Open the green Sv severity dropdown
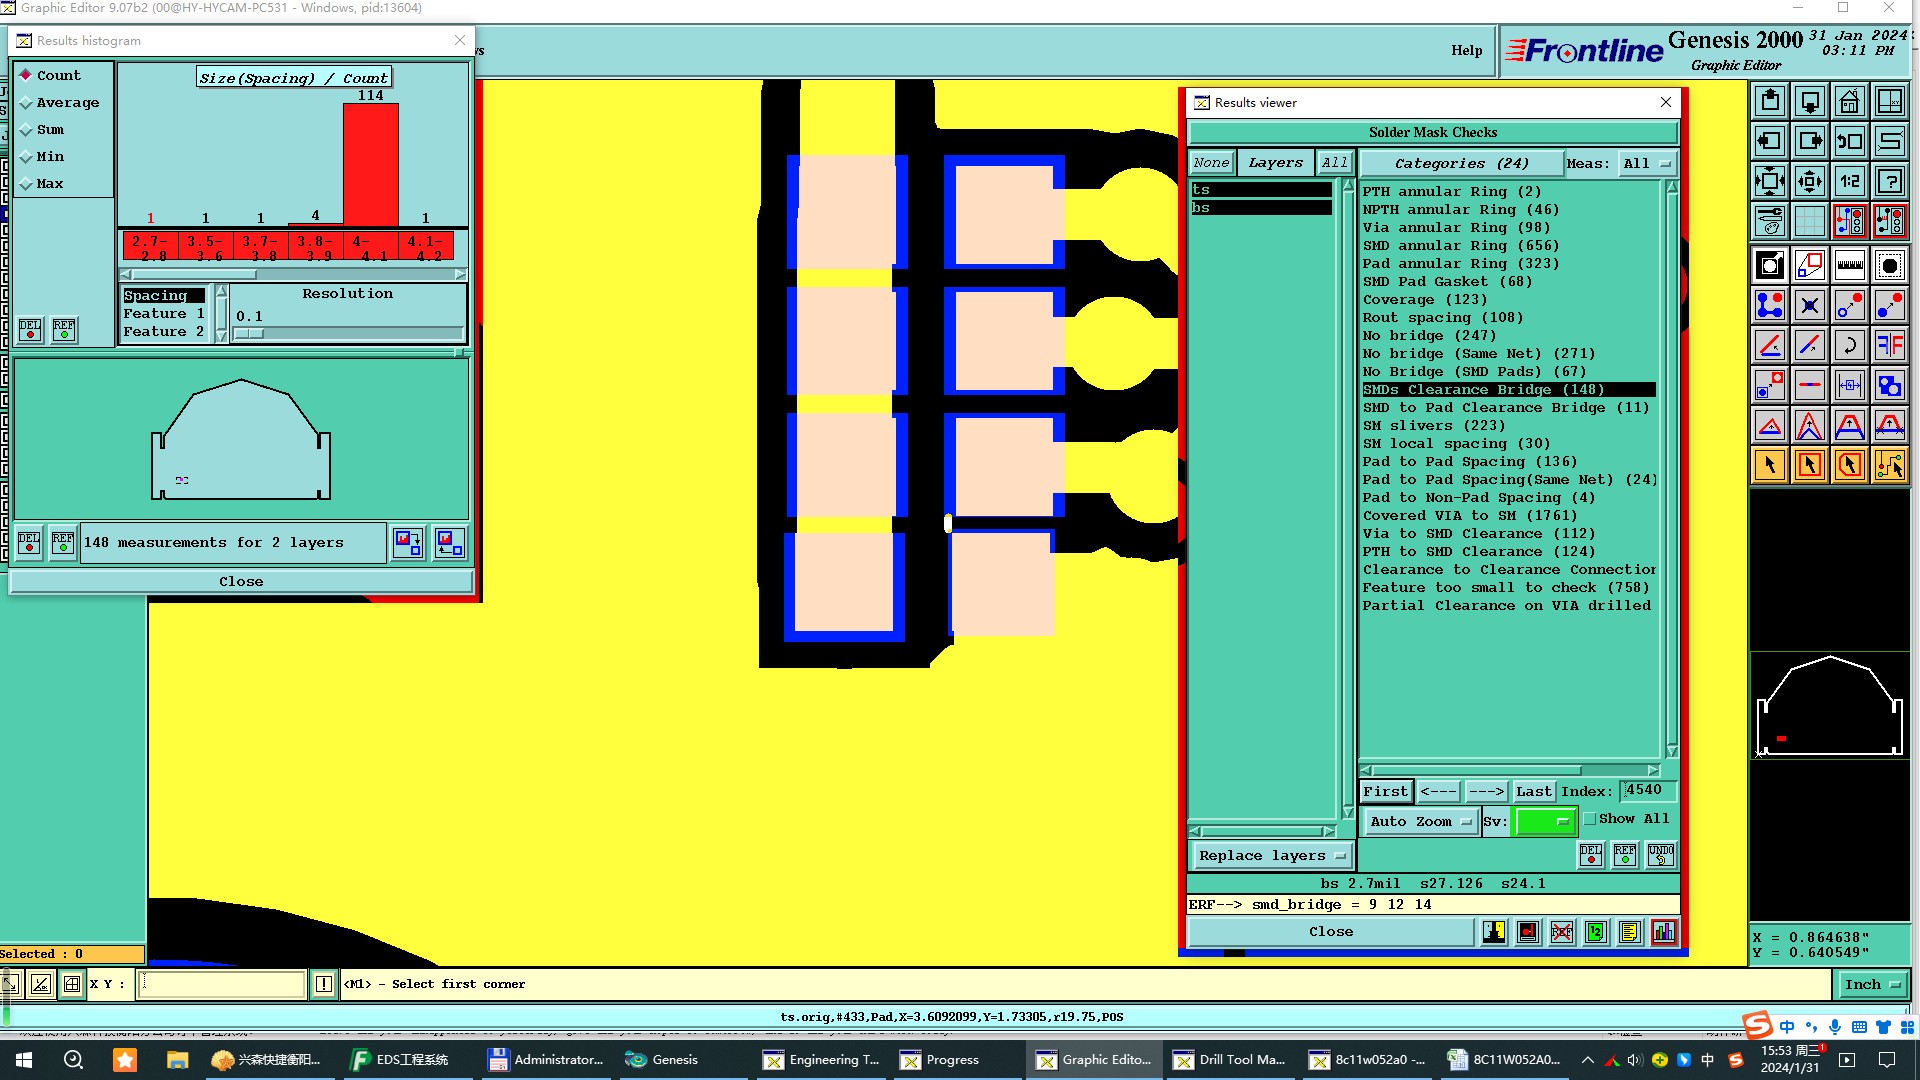Screen dimensions: 1920x1080 1545,821
